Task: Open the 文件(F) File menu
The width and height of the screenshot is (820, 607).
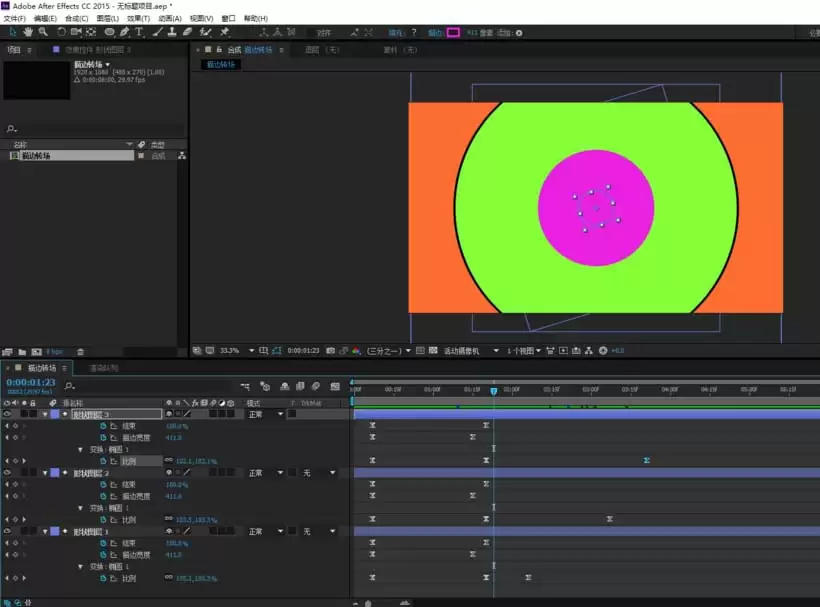Action: click(x=15, y=18)
